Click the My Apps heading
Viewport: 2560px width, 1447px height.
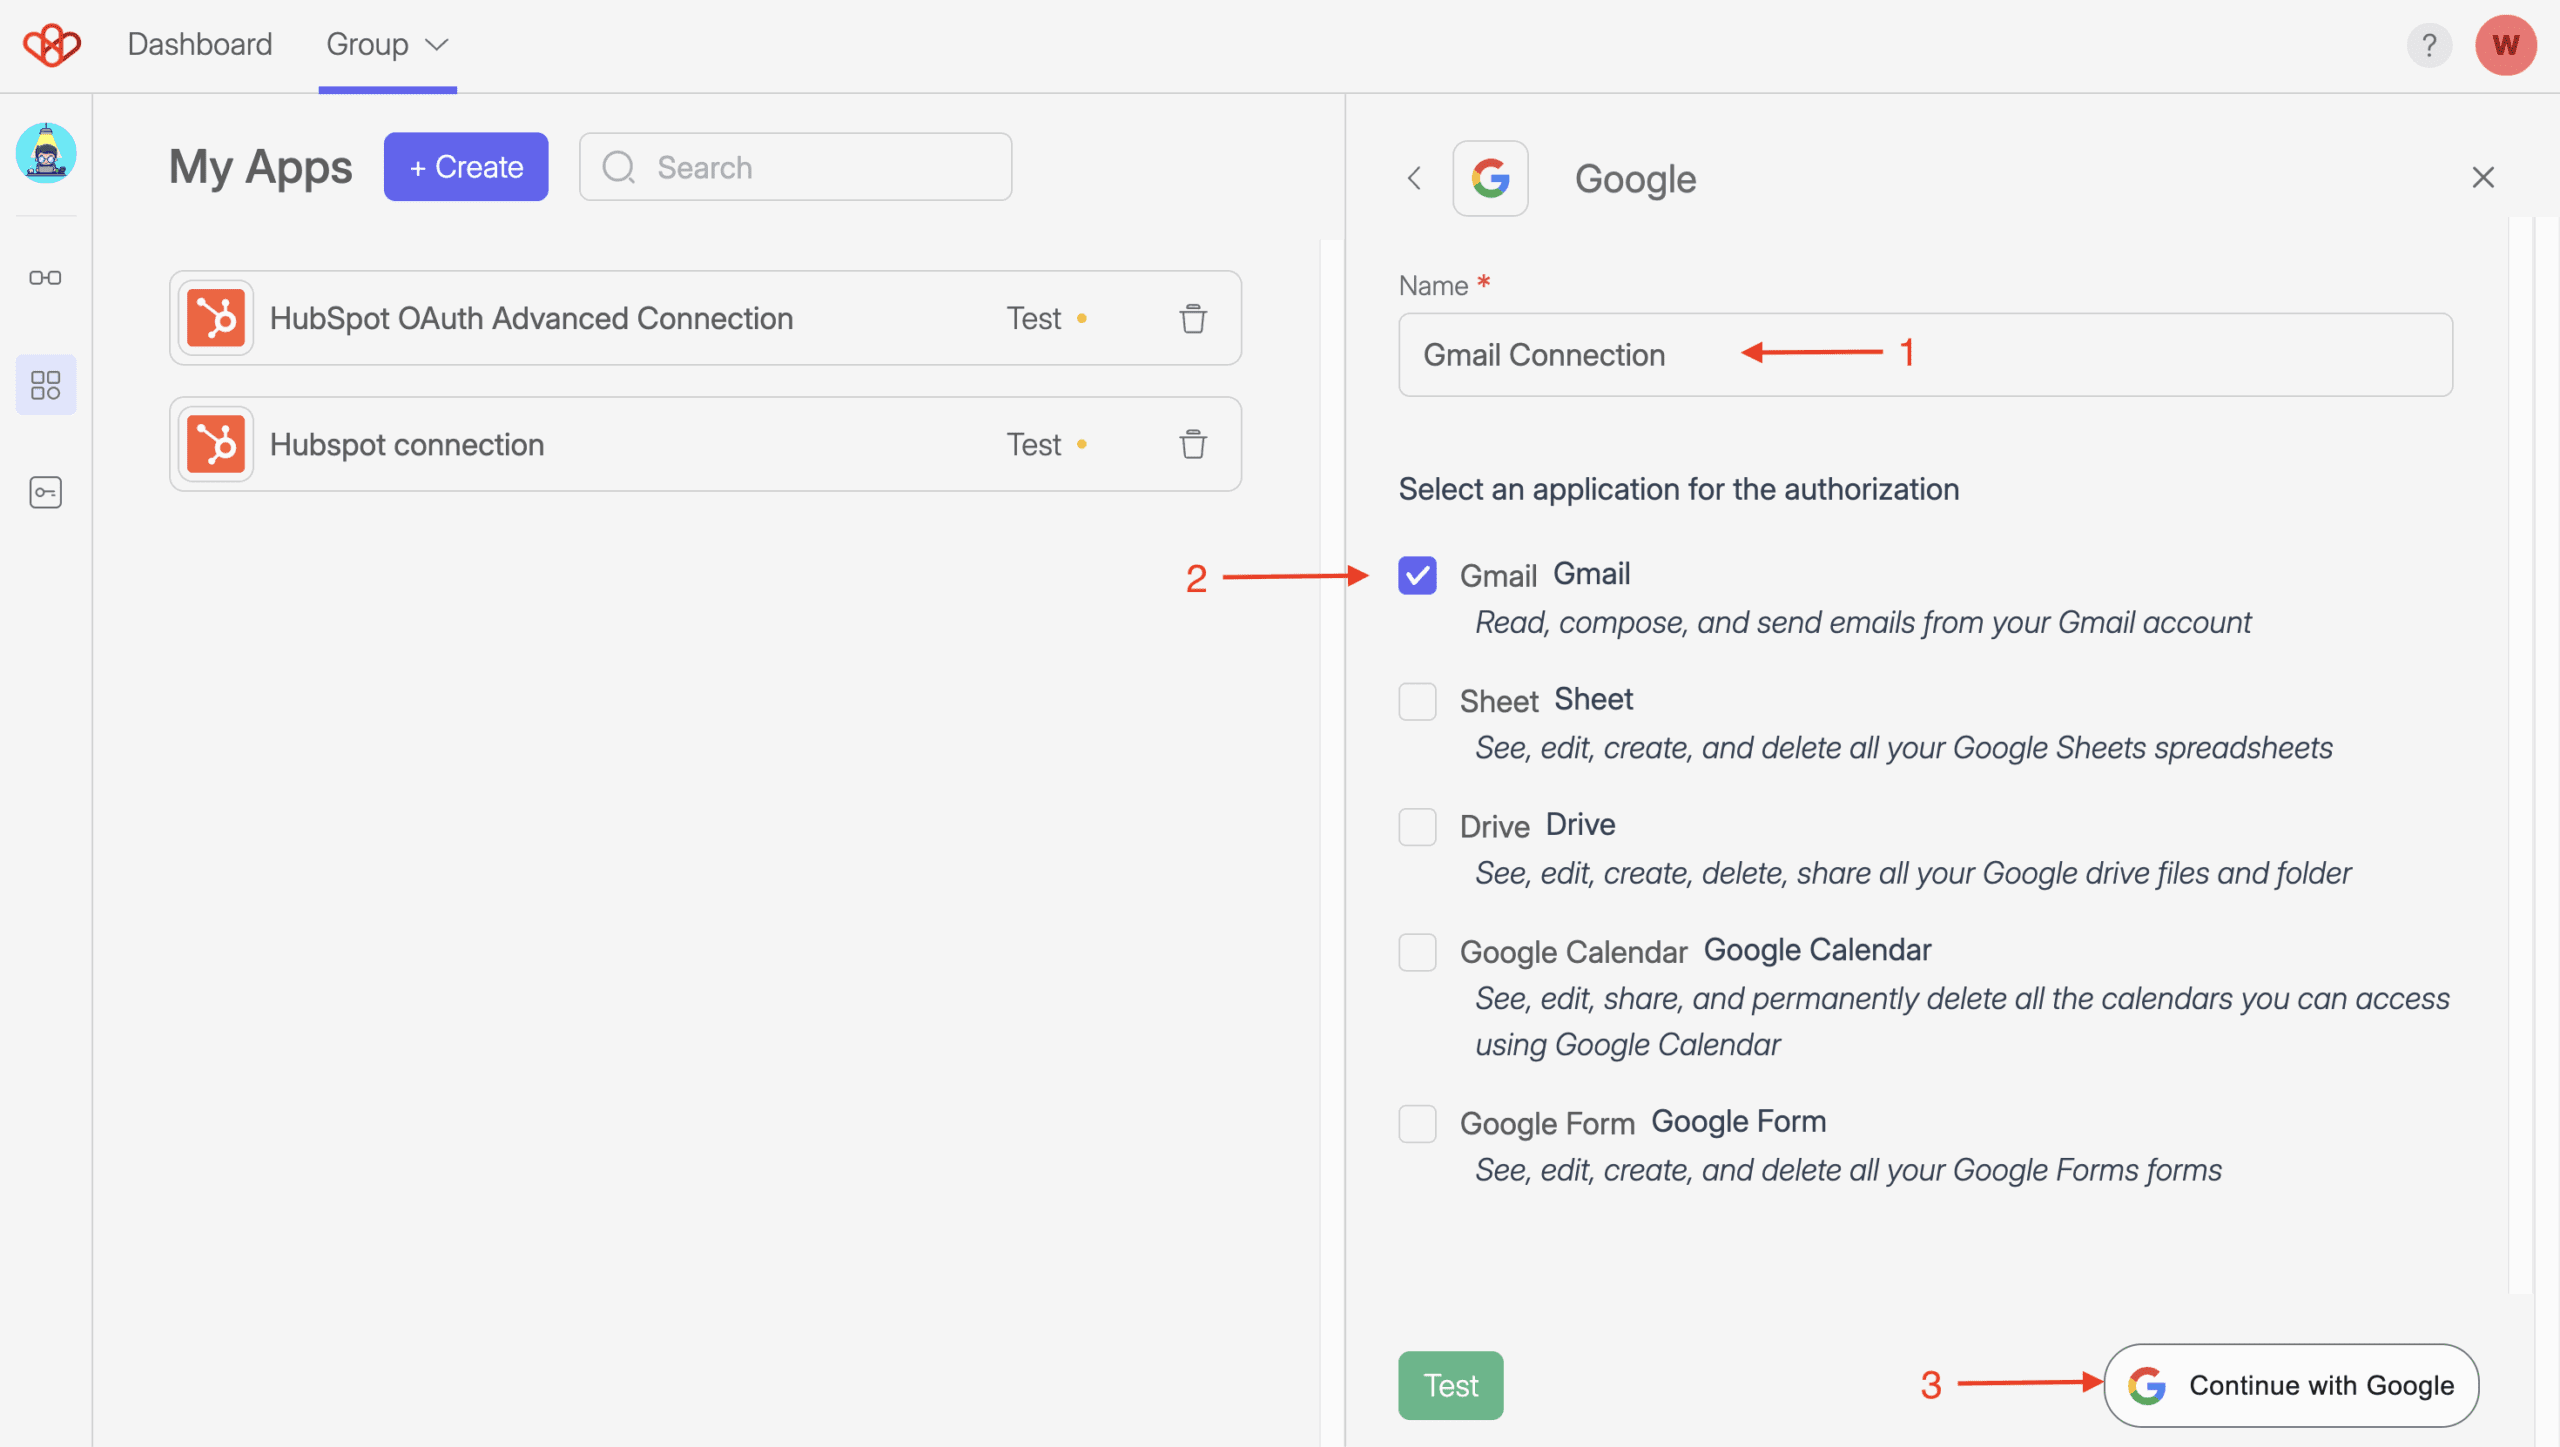260,167
